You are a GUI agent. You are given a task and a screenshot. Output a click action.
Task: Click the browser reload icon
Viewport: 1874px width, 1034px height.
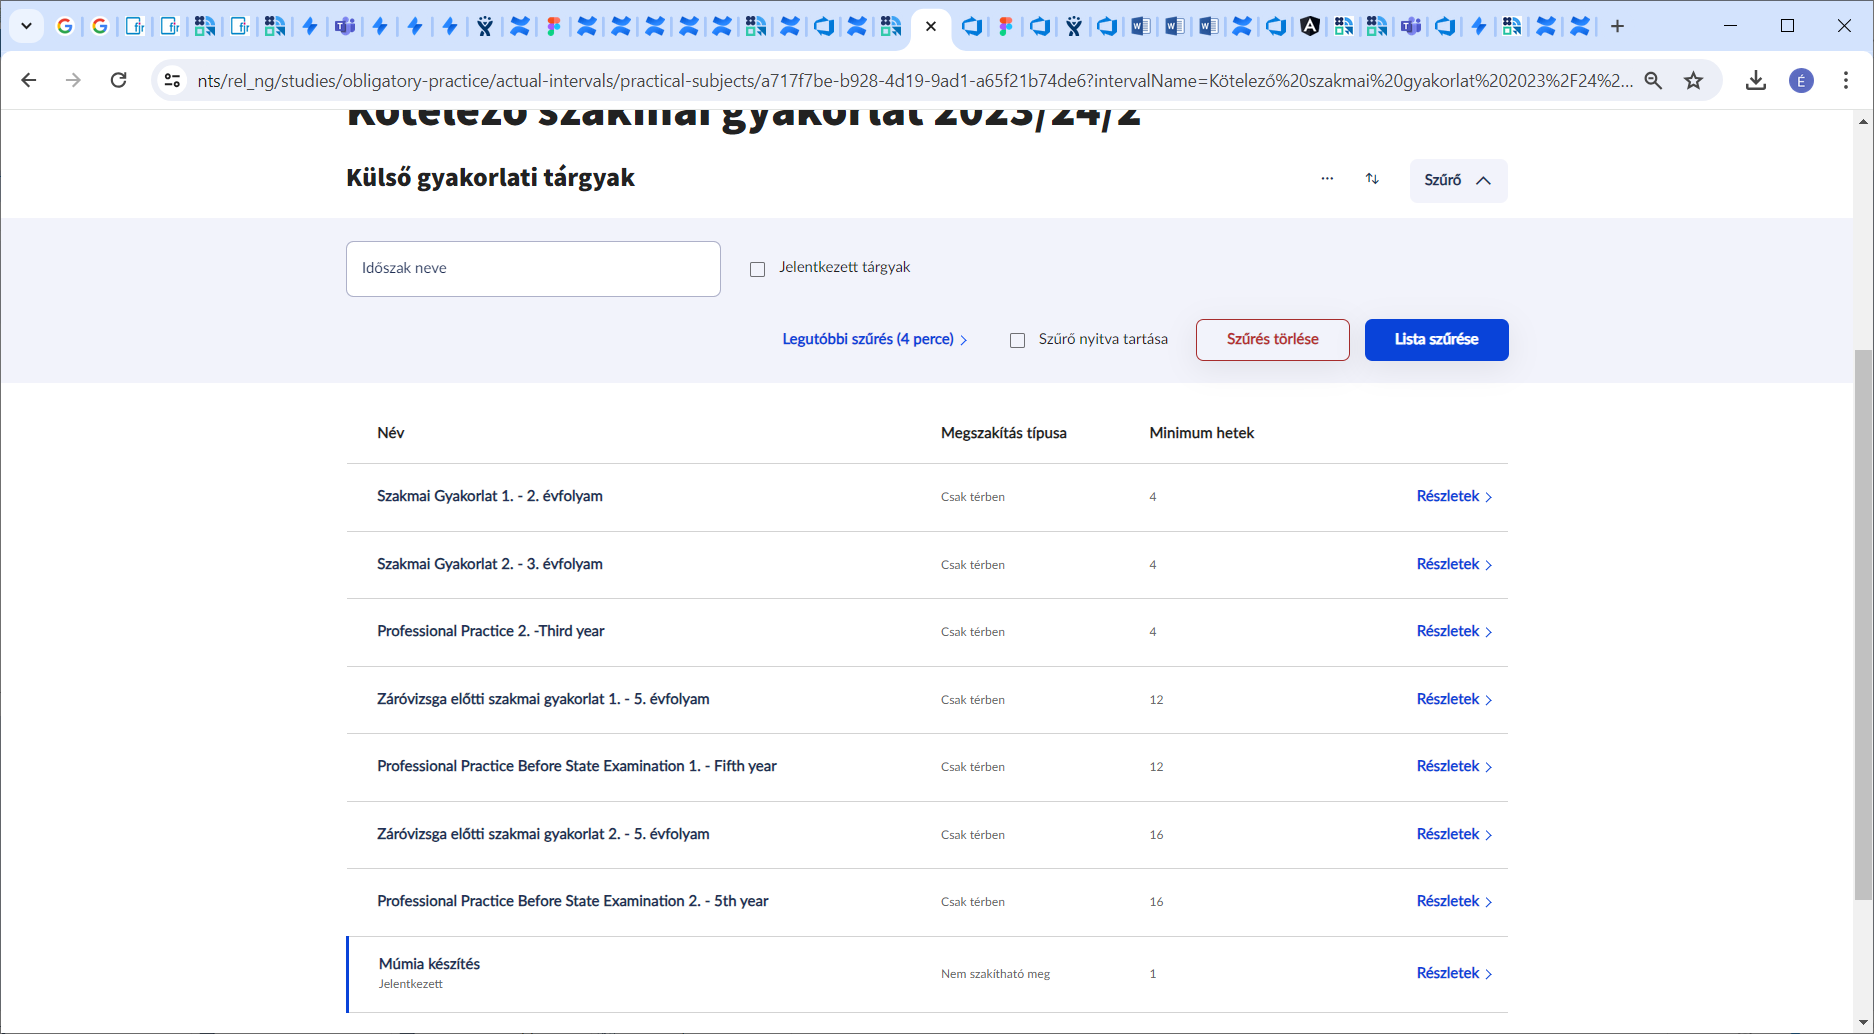coord(118,80)
